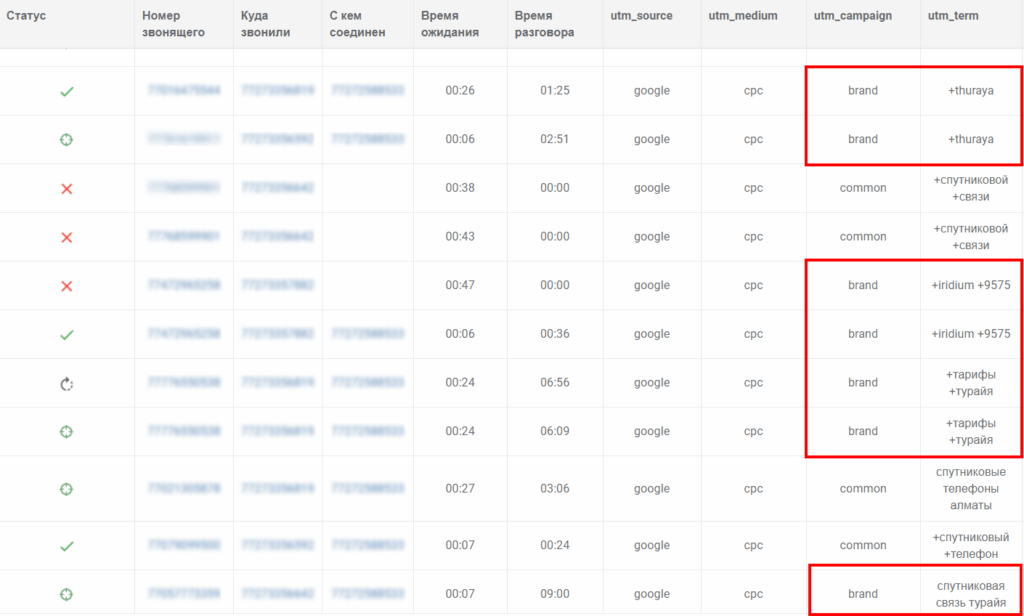This screenshot has height=616, width=1024.
Task: Click the target status icon for the 02:51 call
Action: 67,140
